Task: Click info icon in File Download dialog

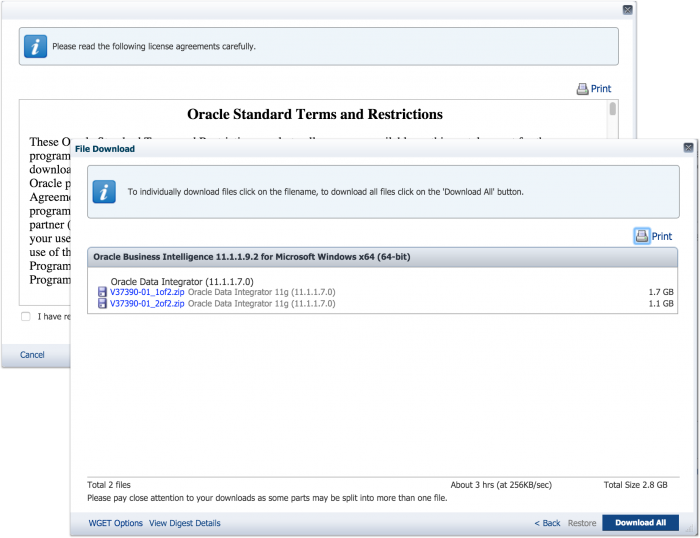Action: click(x=104, y=192)
